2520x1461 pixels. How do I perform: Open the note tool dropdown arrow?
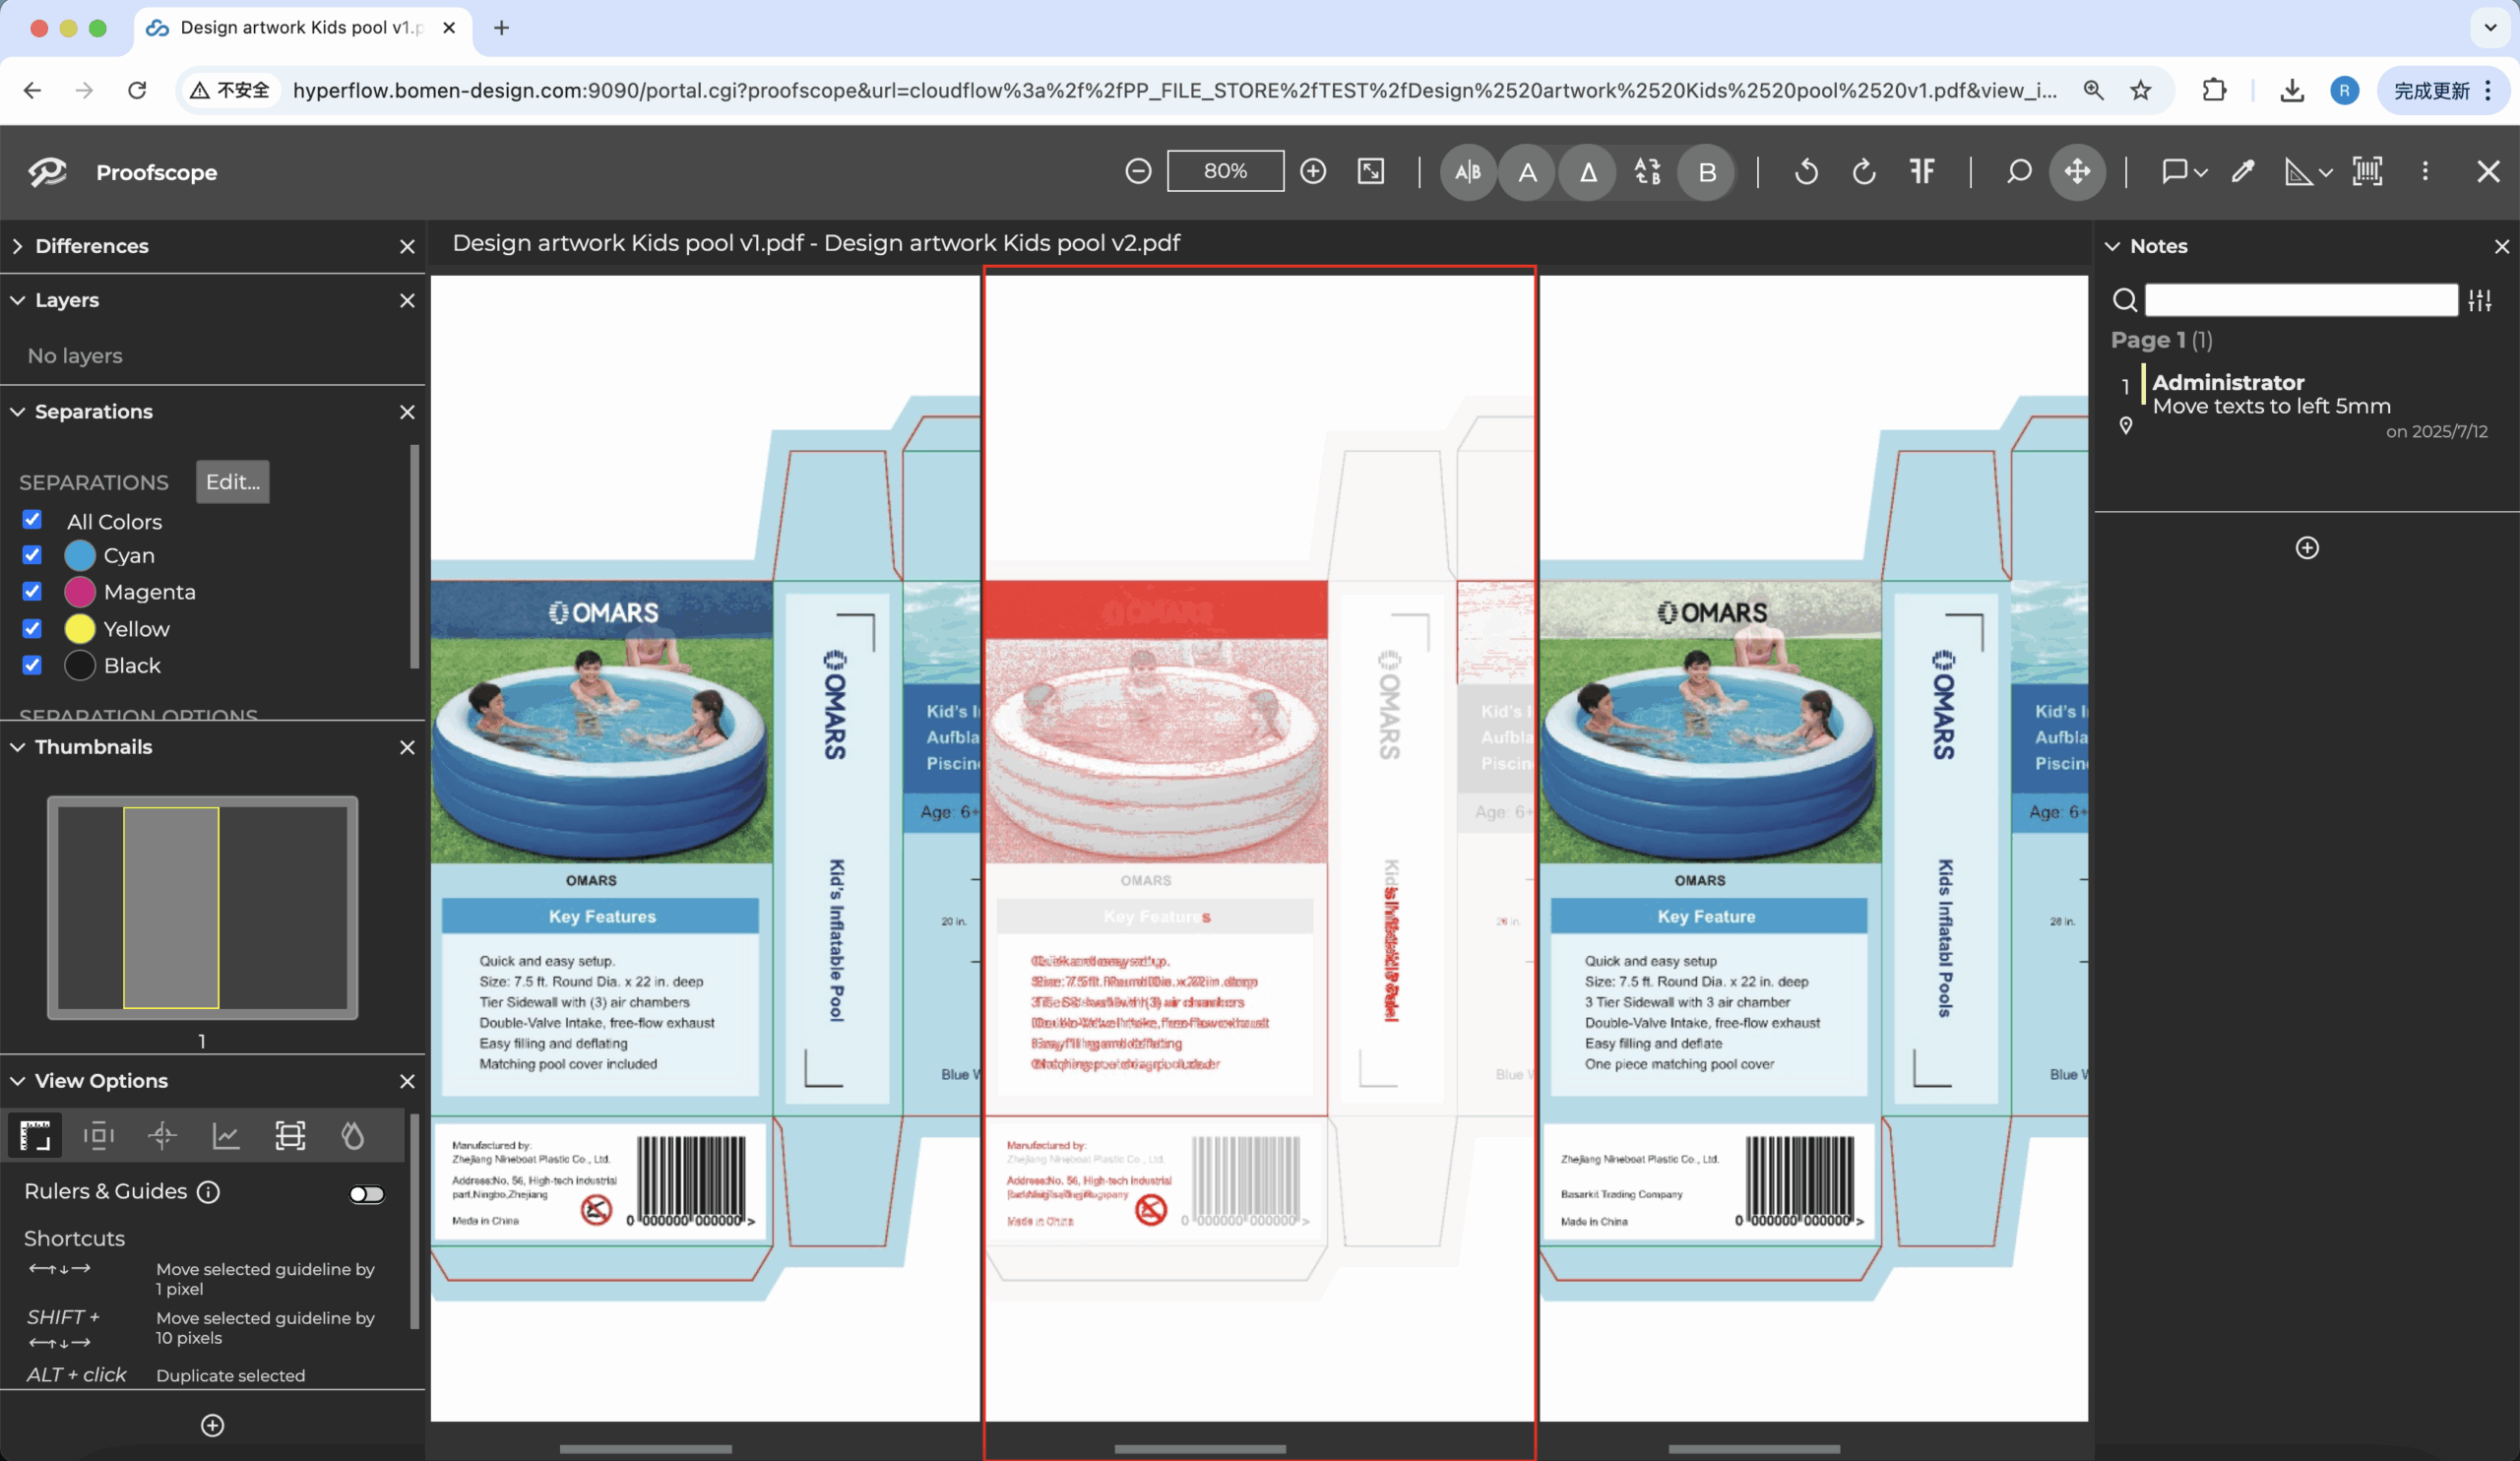pos(2201,173)
